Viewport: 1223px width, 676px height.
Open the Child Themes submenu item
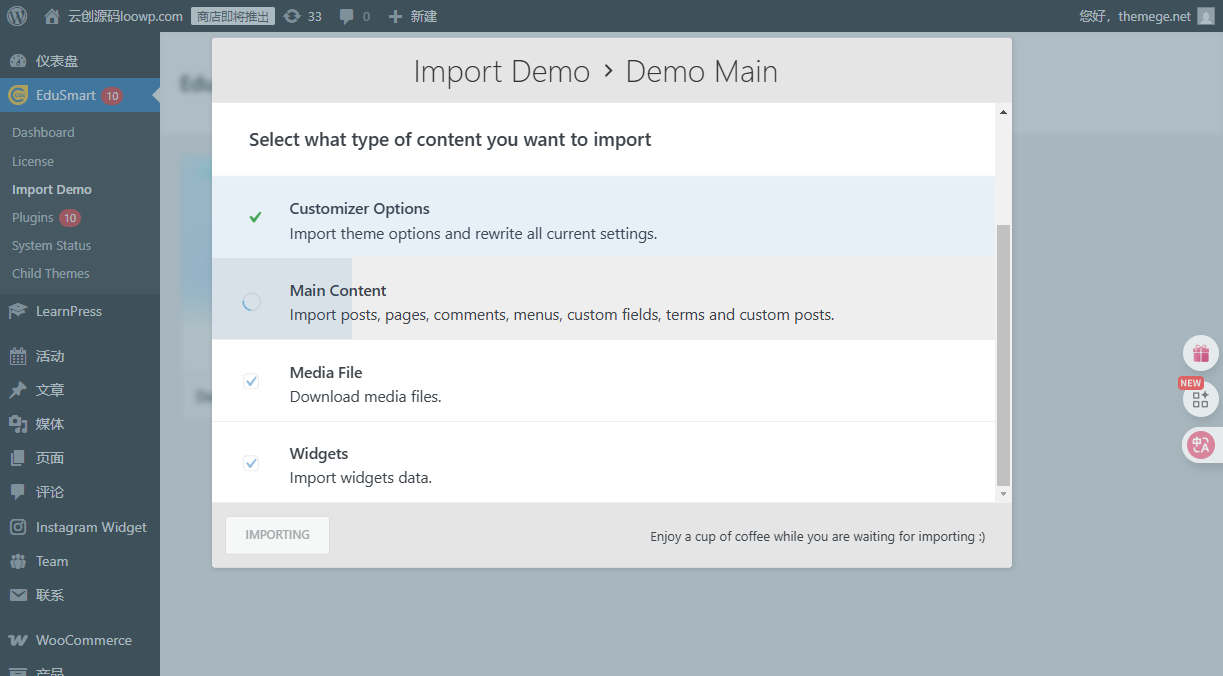(51, 273)
